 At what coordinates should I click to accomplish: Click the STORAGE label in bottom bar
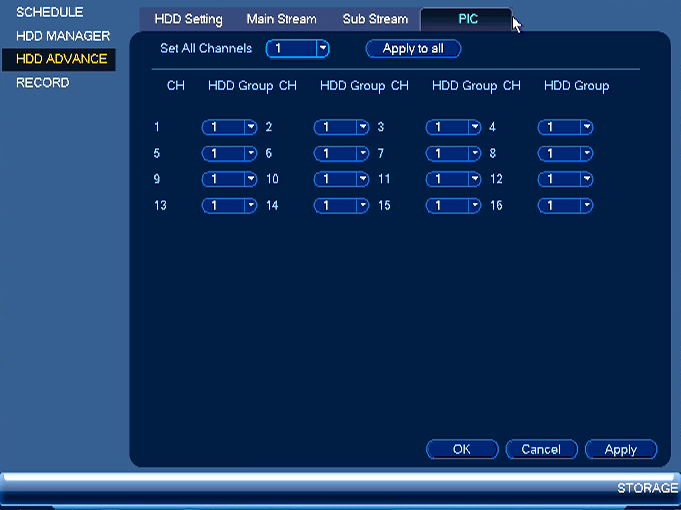(648, 488)
